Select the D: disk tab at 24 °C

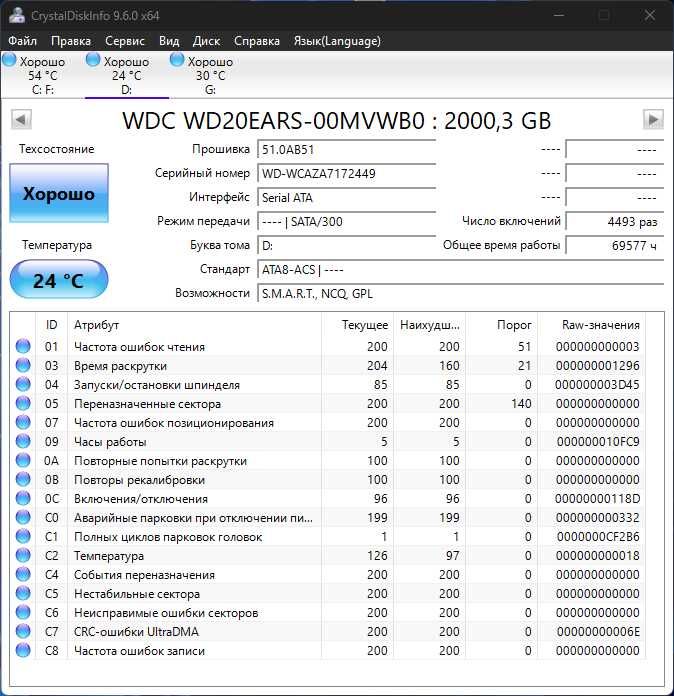coord(127,74)
